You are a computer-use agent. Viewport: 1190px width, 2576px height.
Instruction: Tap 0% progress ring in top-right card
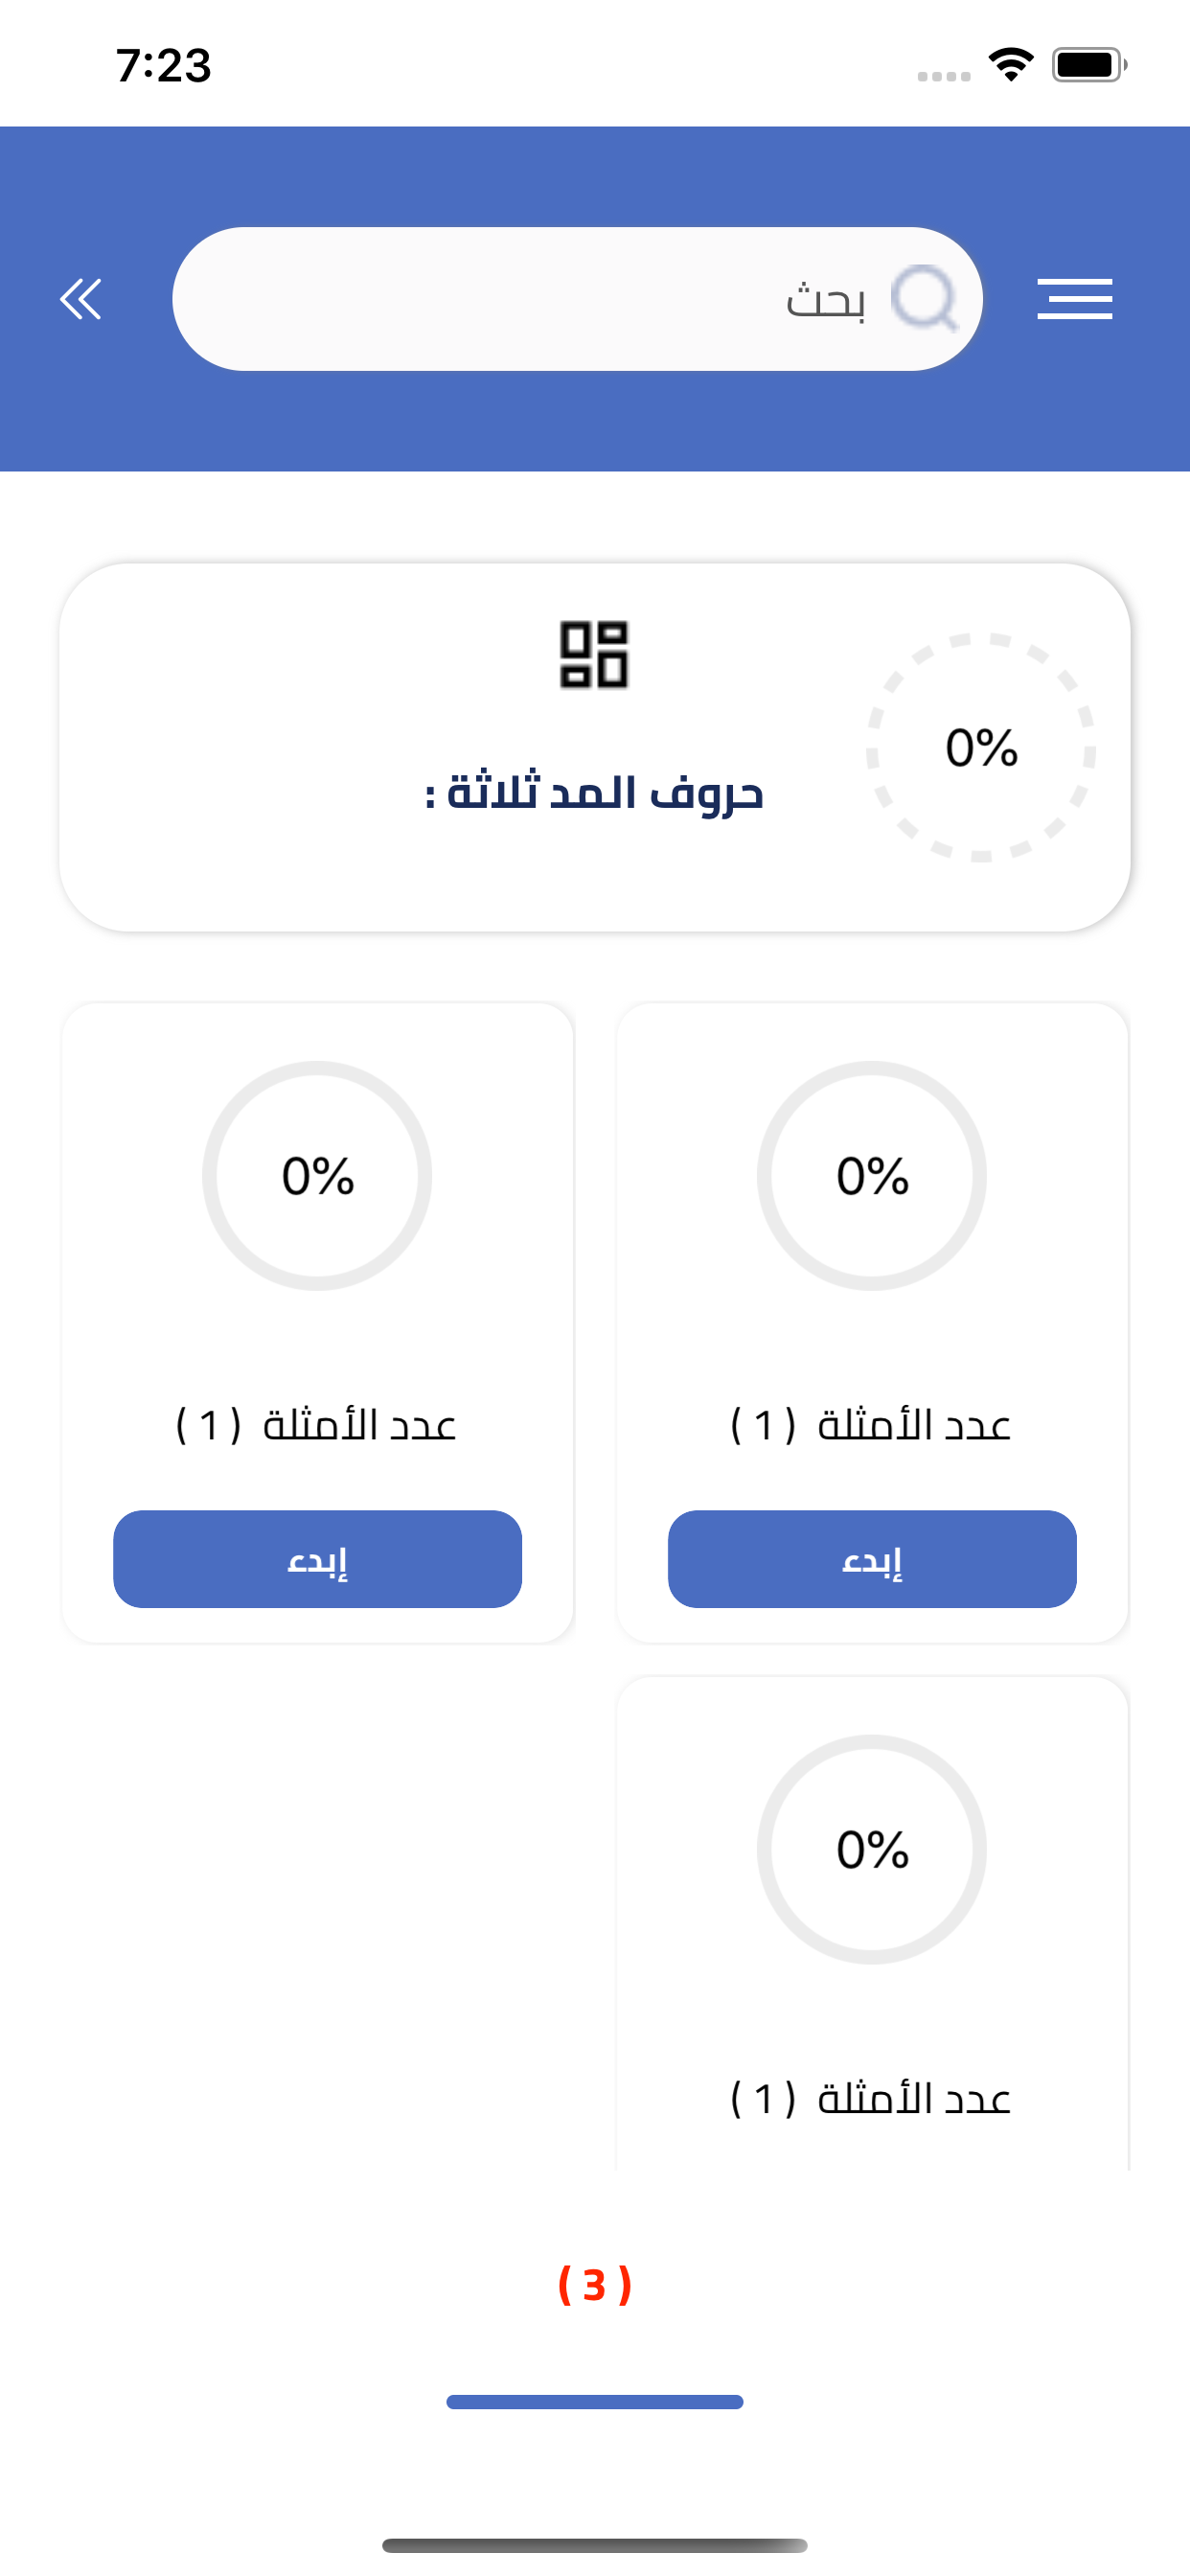872,1175
